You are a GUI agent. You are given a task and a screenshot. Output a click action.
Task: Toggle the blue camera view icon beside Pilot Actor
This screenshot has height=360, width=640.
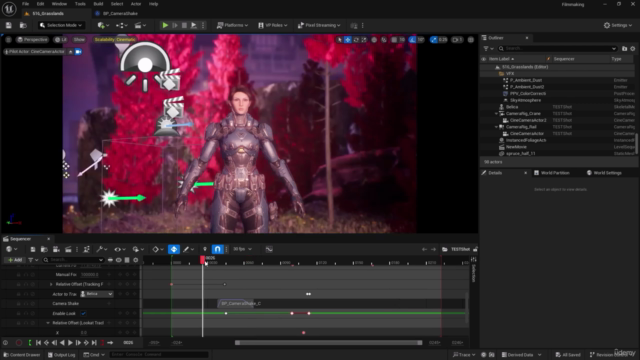click(78, 52)
